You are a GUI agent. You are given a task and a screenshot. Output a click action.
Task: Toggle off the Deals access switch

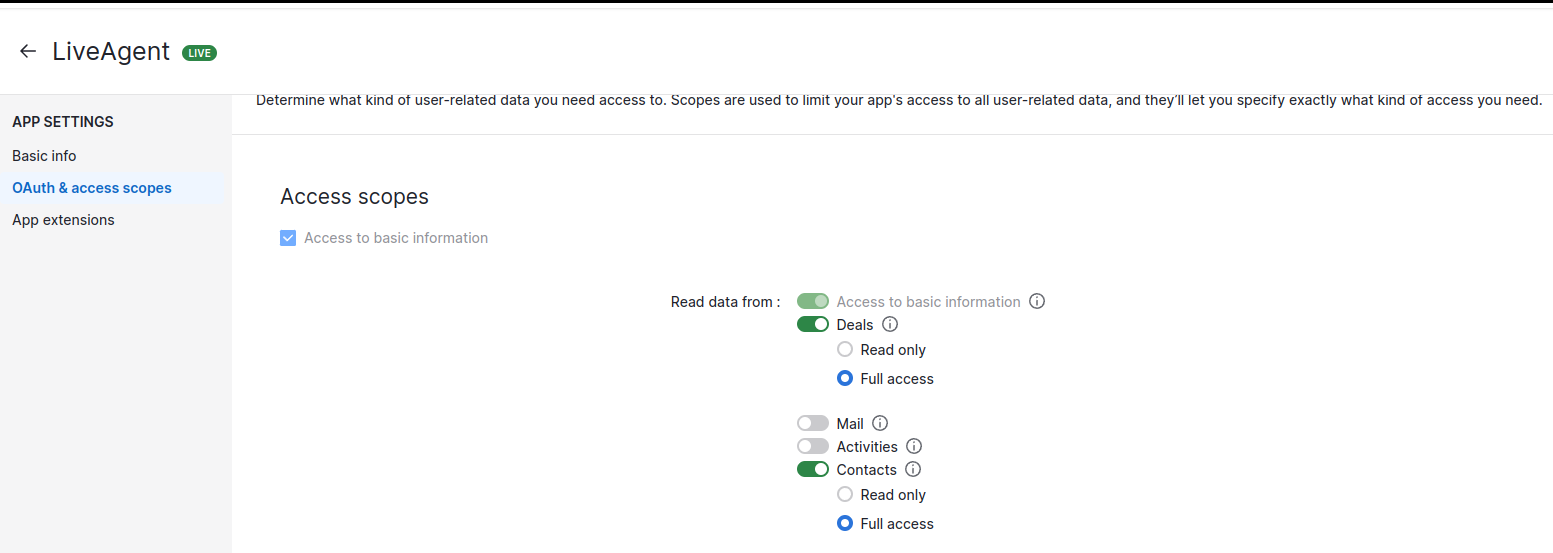813,324
